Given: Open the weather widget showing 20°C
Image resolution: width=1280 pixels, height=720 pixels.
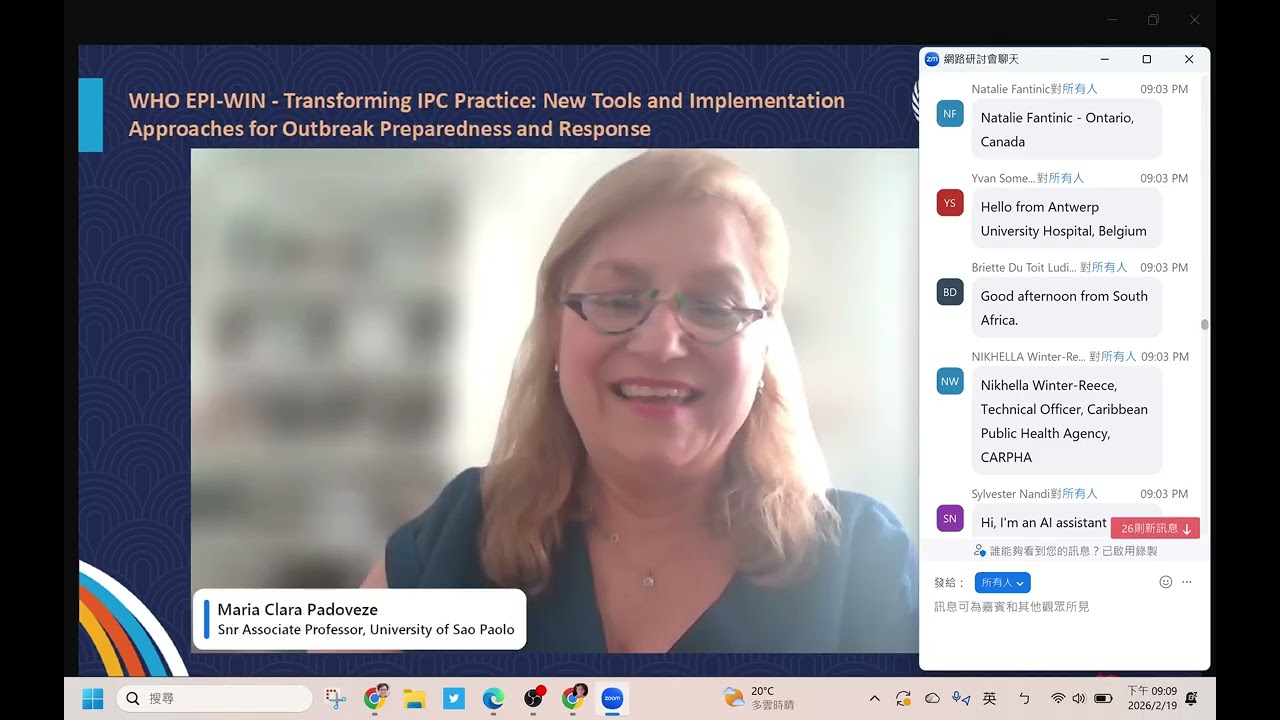Looking at the screenshot, I should 759,698.
